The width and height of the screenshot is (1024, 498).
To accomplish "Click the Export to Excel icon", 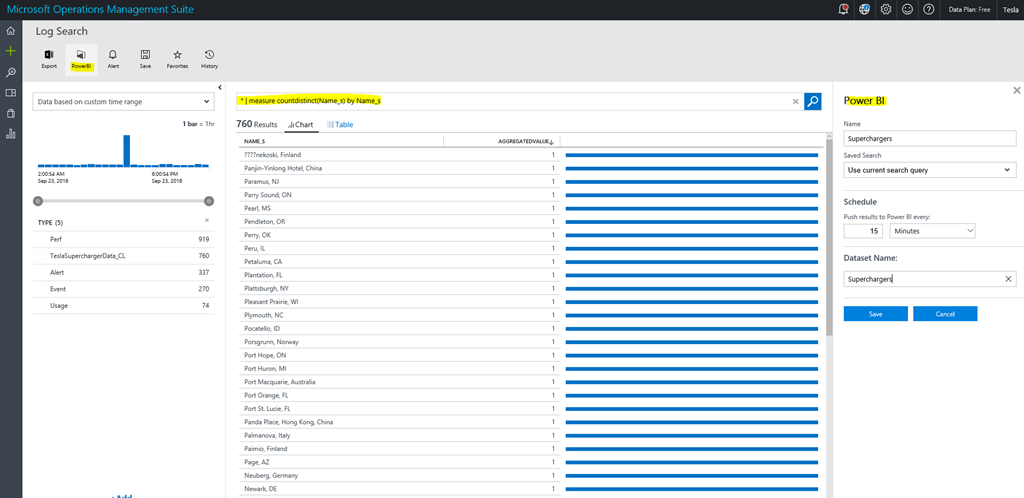I will (49, 57).
